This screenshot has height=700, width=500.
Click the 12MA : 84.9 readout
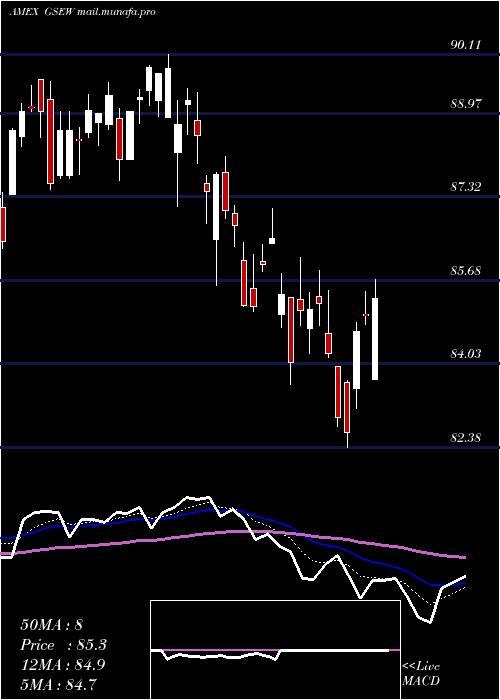(63, 665)
